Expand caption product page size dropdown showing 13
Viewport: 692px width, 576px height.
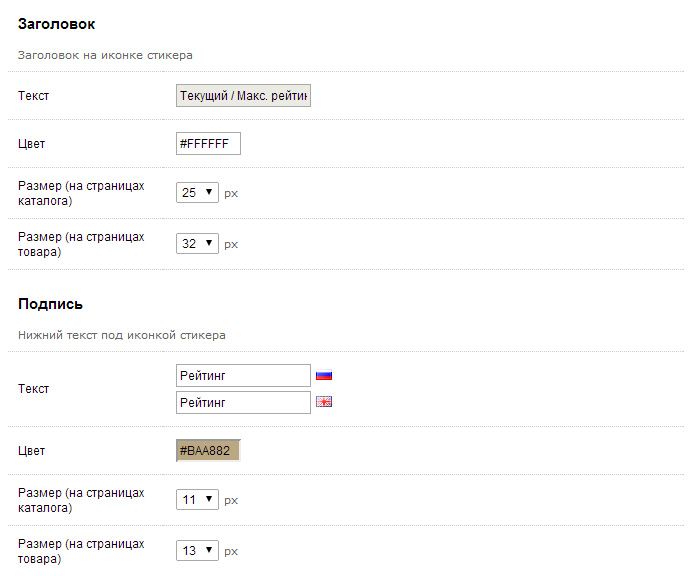click(x=197, y=550)
